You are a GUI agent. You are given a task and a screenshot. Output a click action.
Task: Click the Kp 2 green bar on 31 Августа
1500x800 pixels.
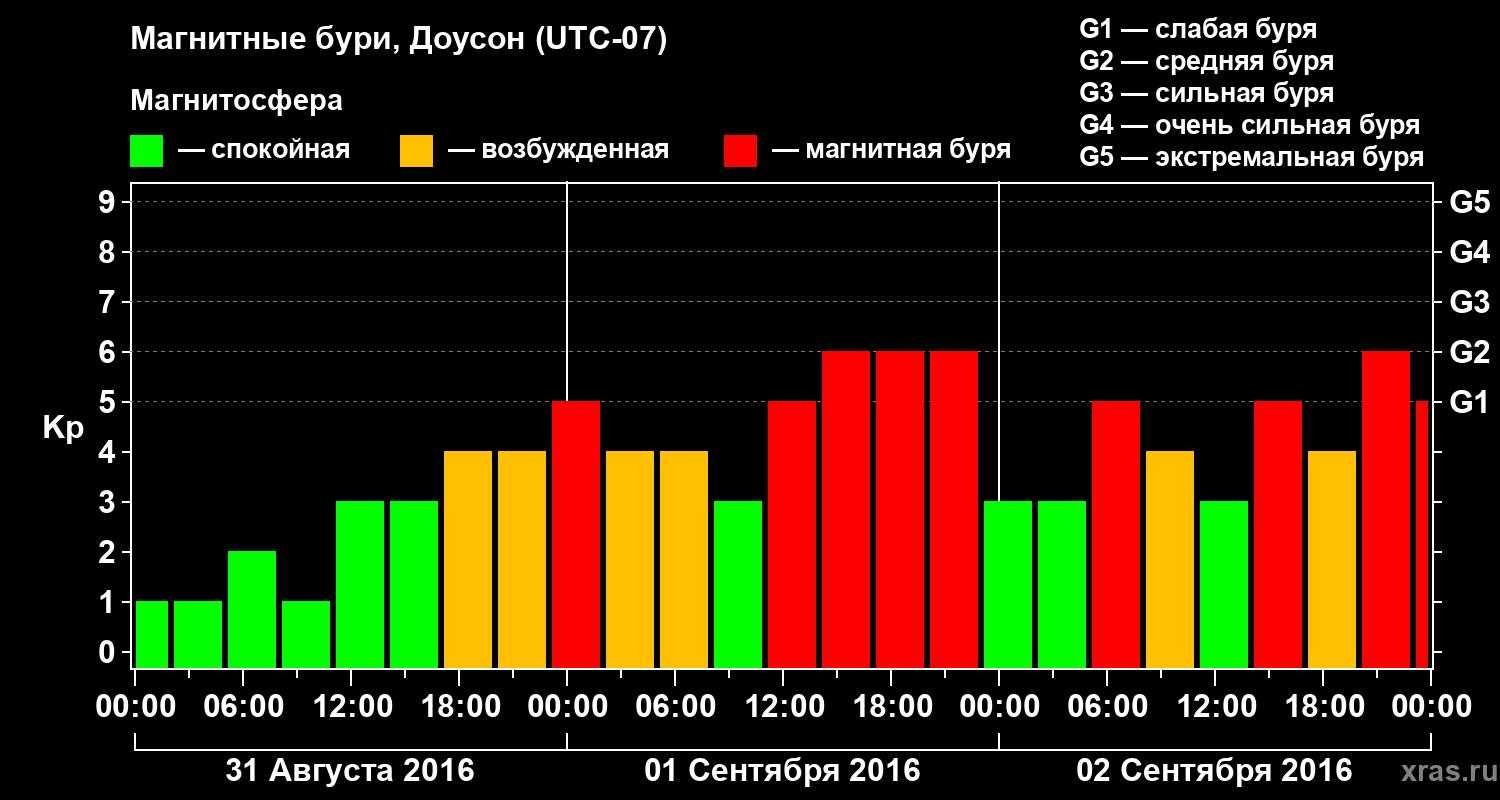252,610
